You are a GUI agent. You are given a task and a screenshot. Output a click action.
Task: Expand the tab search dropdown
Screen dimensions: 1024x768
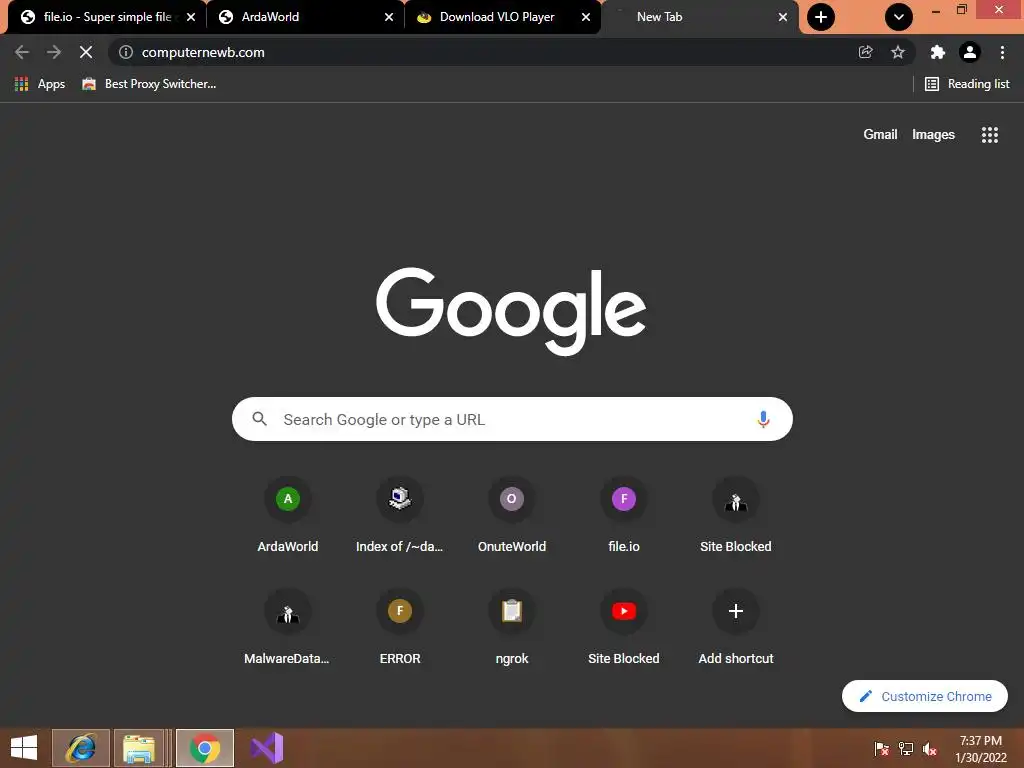point(899,17)
